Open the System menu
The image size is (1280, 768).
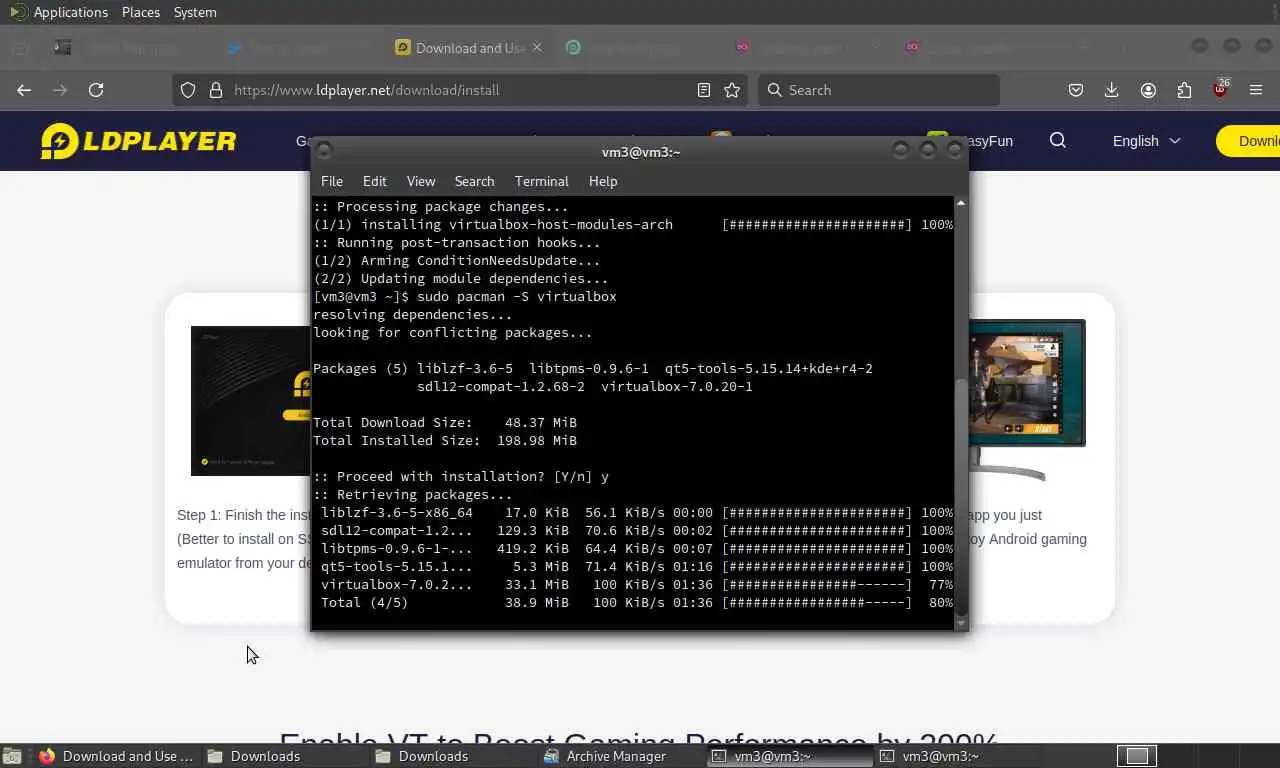click(195, 12)
